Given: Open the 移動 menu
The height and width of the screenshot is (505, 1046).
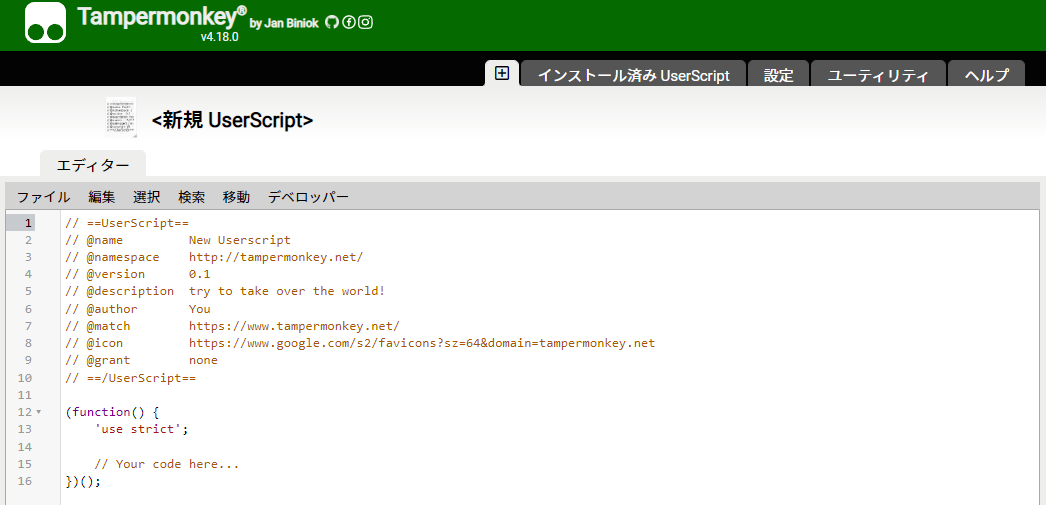Looking at the screenshot, I should (x=236, y=197).
